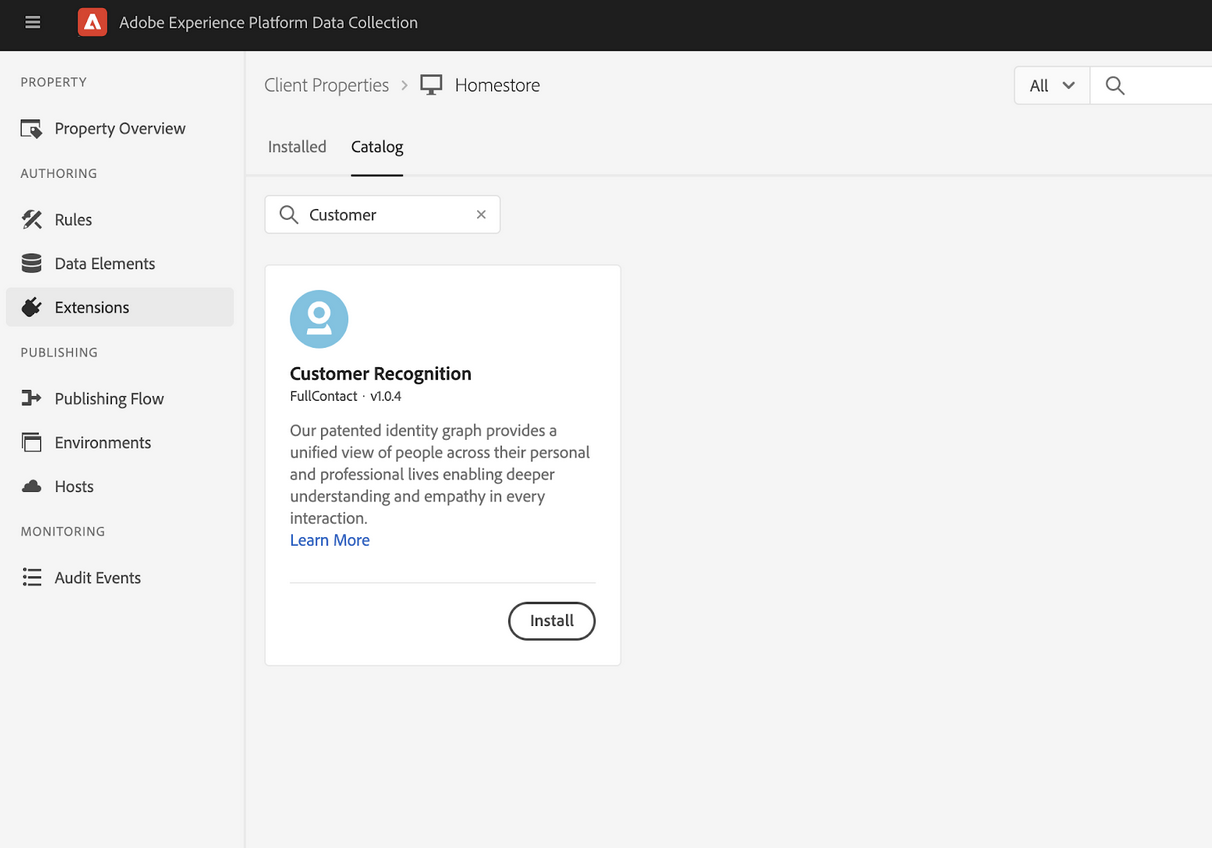
Task: Click the Property Overview icon
Action: (31, 128)
